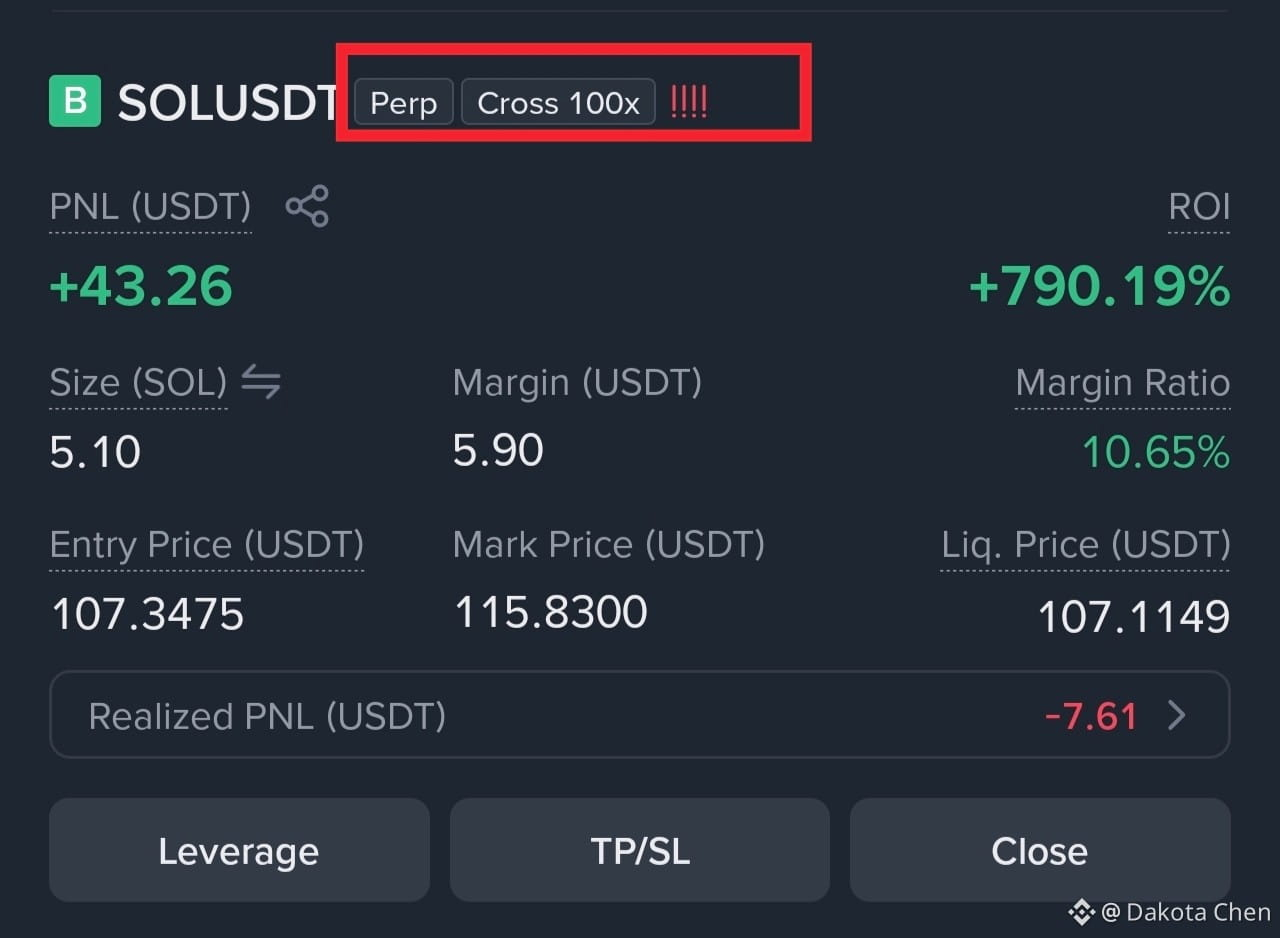The image size is (1280, 938).
Task: Tap the Entry Price (USDT) label
Action: [x=207, y=545]
